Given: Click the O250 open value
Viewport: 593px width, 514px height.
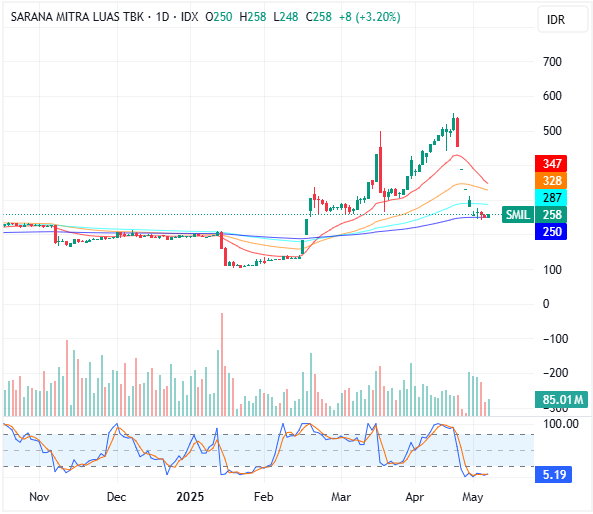Looking at the screenshot, I should (x=219, y=17).
